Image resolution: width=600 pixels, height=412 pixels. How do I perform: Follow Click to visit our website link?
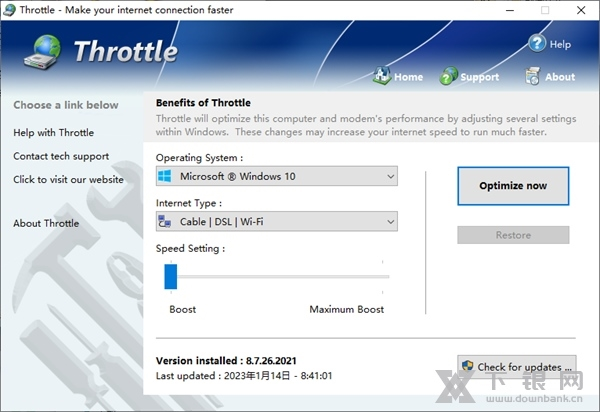(68, 180)
